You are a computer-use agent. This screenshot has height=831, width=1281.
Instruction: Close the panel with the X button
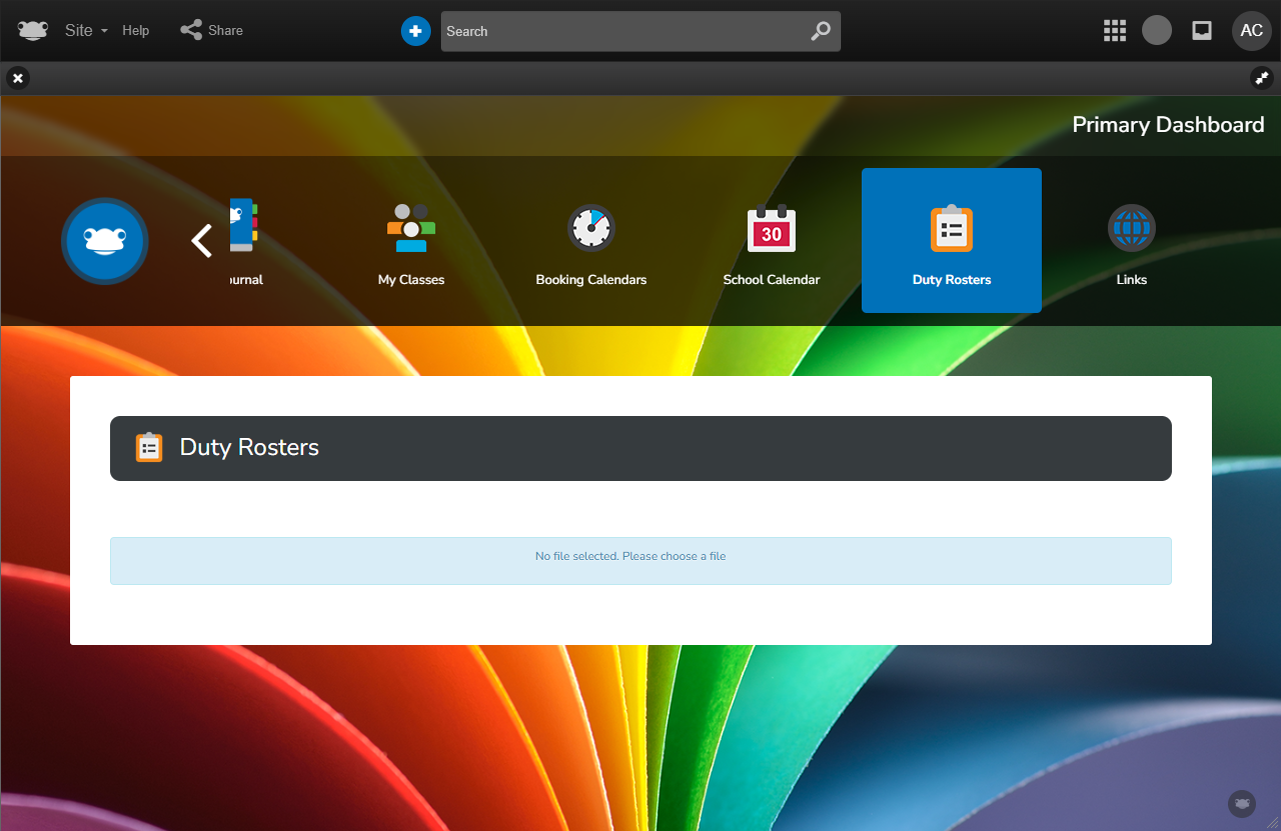click(x=18, y=78)
